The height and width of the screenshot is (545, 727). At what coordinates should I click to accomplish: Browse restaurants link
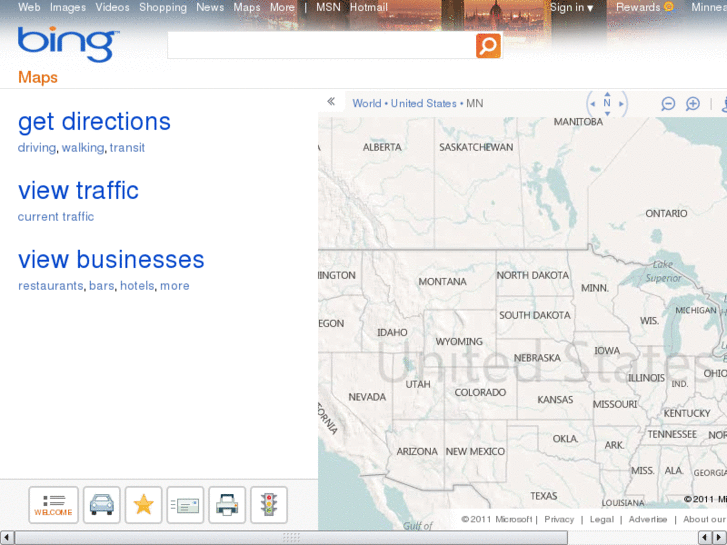(x=51, y=286)
